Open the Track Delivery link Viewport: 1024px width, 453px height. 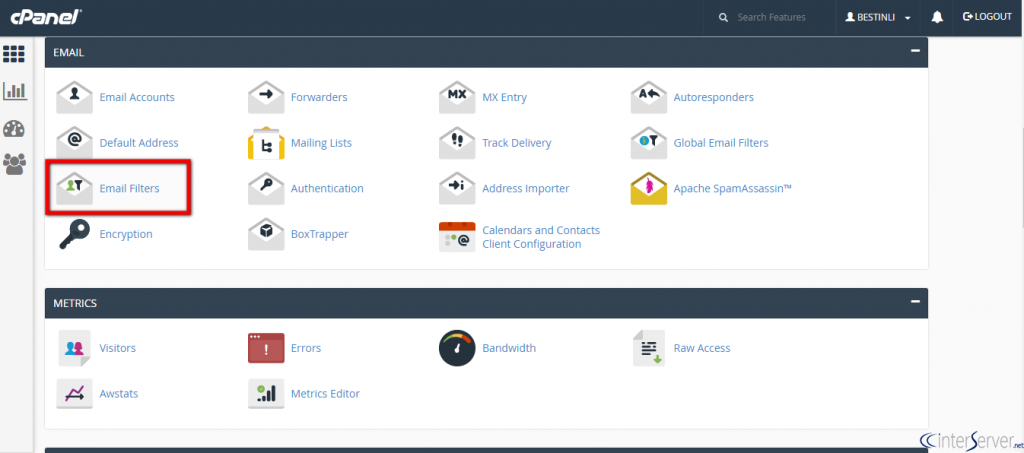pyautogui.click(x=517, y=143)
